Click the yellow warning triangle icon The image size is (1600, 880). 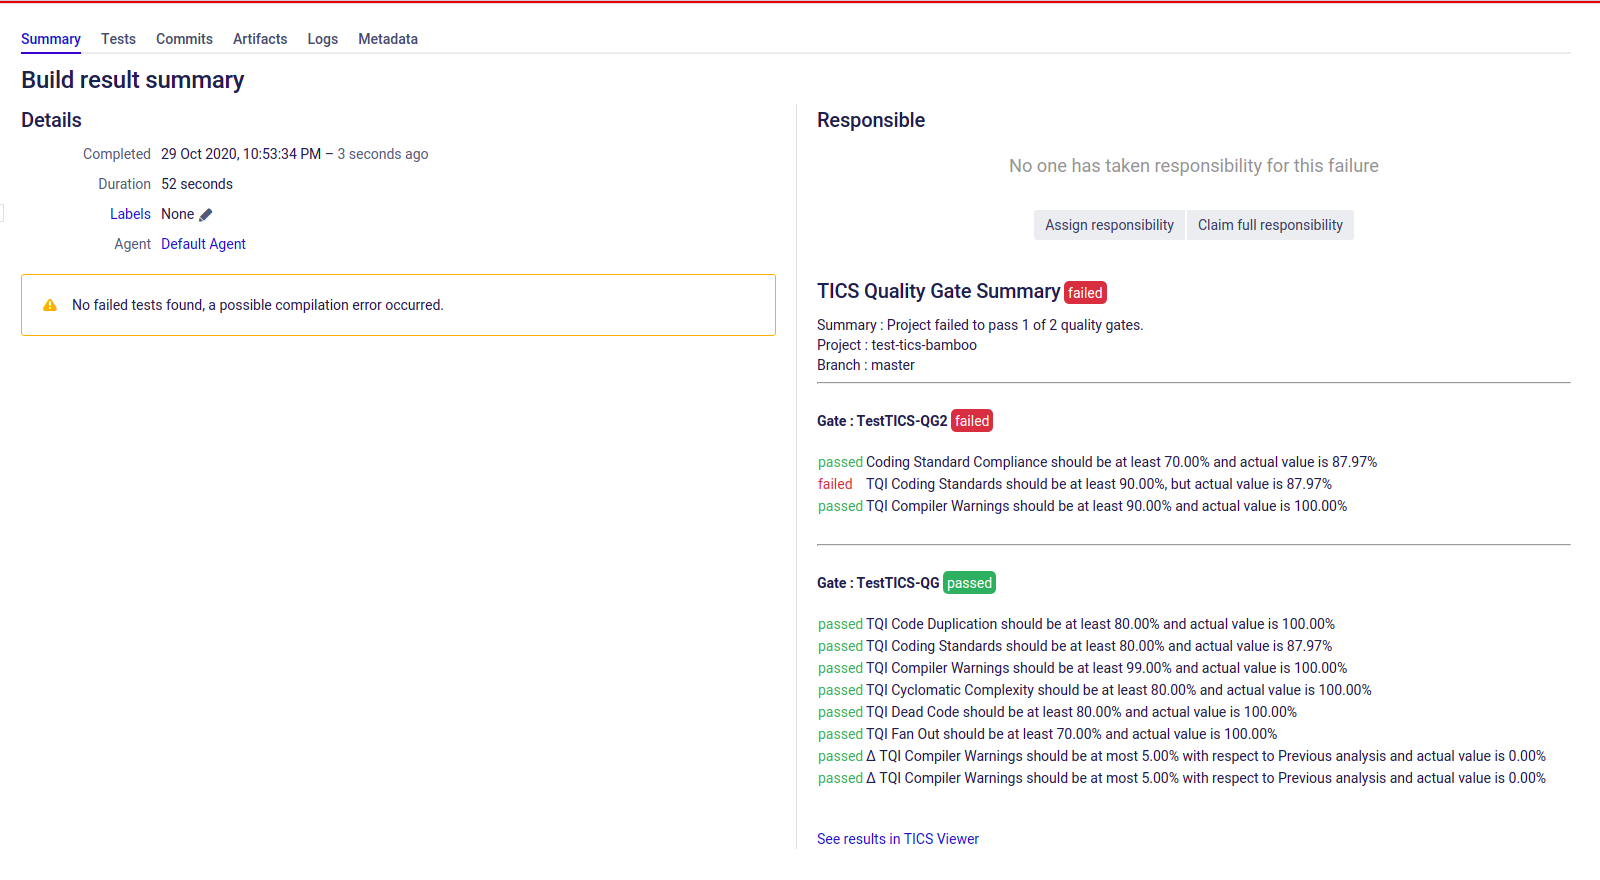point(50,305)
